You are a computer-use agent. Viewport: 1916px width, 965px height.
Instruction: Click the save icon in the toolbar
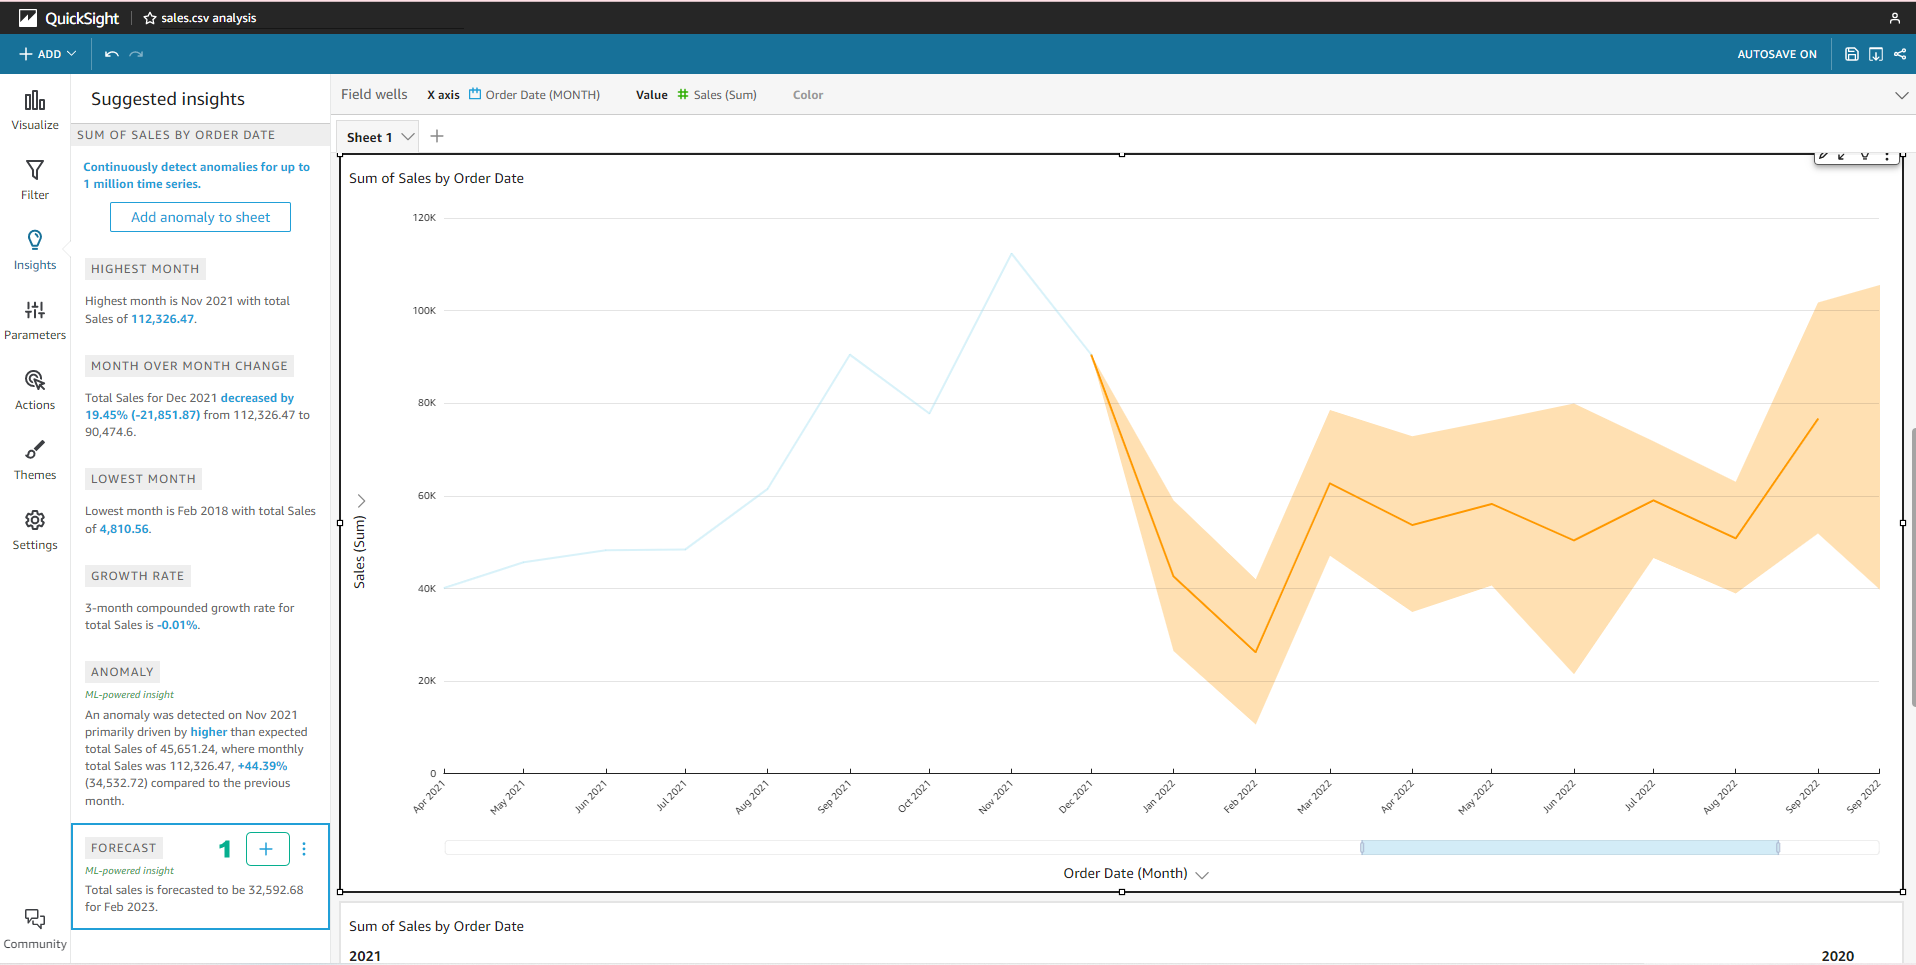point(1851,54)
